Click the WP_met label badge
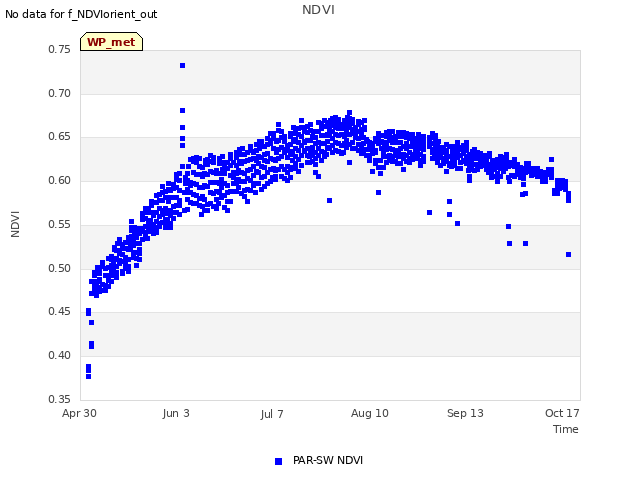 coord(111,42)
